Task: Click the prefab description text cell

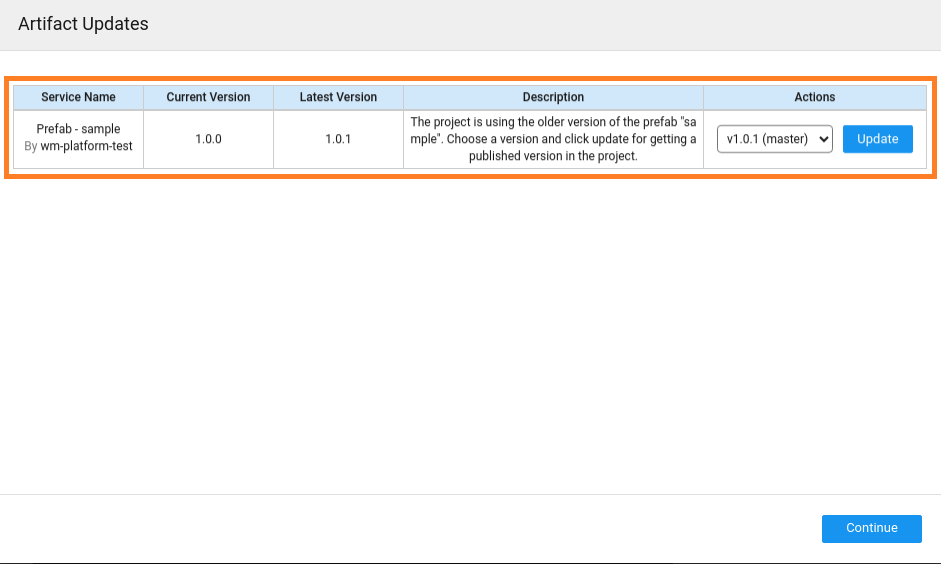Action: [553, 139]
